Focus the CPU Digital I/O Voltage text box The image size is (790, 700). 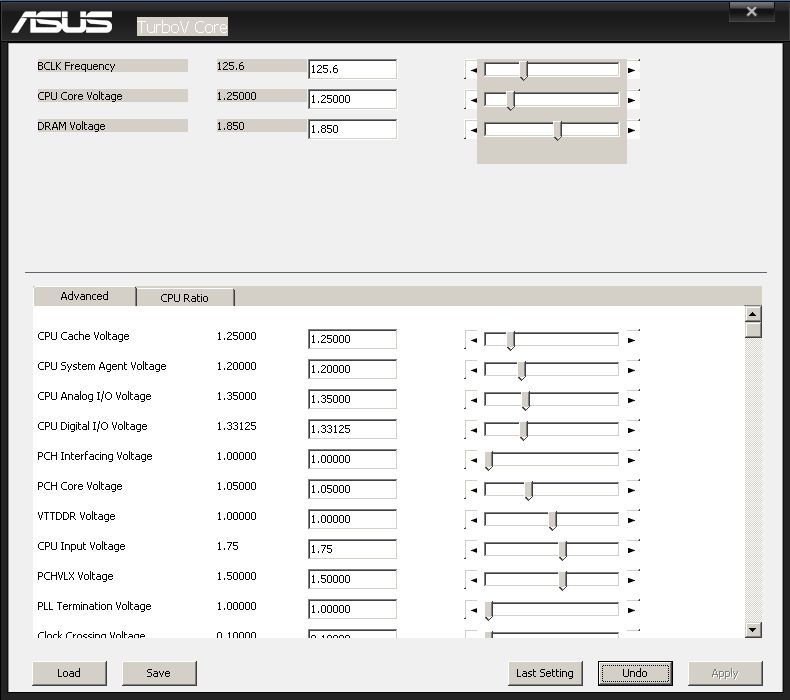tap(352, 429)
